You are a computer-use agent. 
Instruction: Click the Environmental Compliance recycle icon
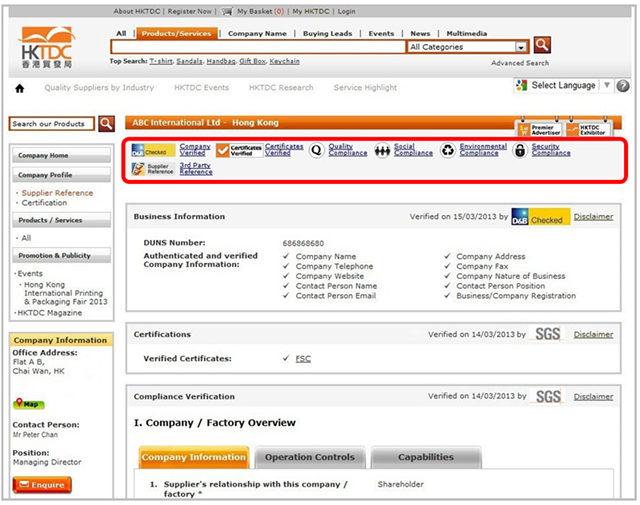pos(448,150)
